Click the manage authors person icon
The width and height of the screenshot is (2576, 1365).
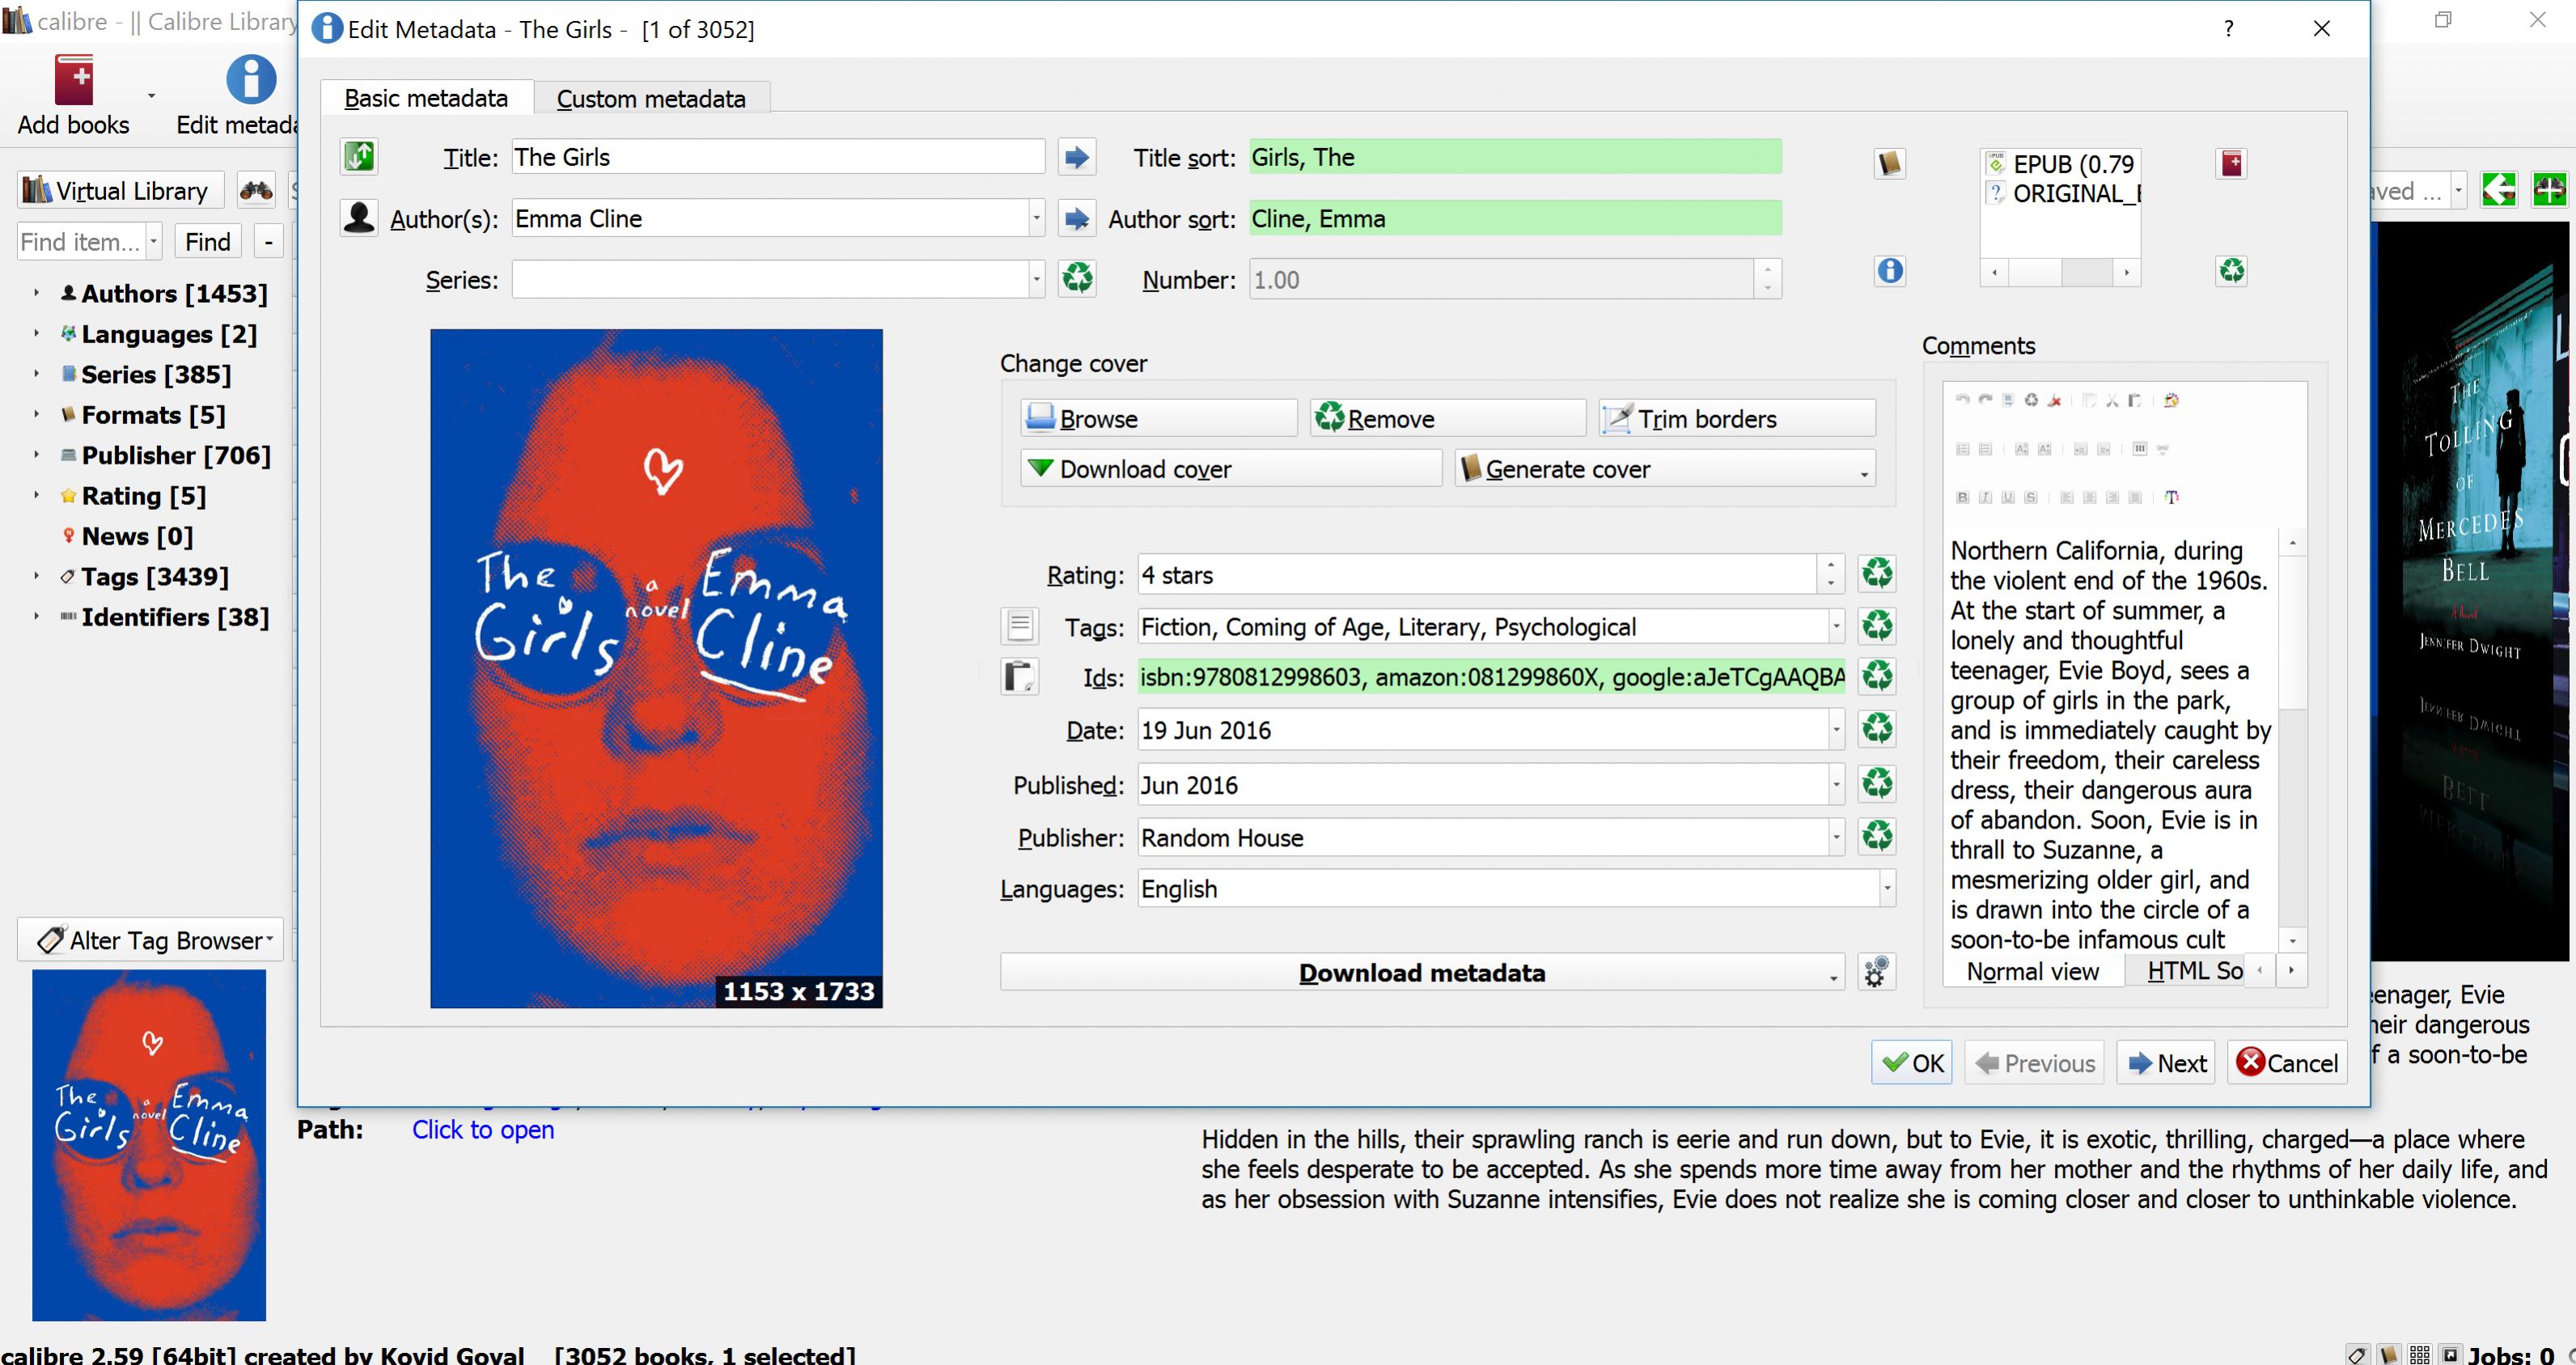click(359, 218)
